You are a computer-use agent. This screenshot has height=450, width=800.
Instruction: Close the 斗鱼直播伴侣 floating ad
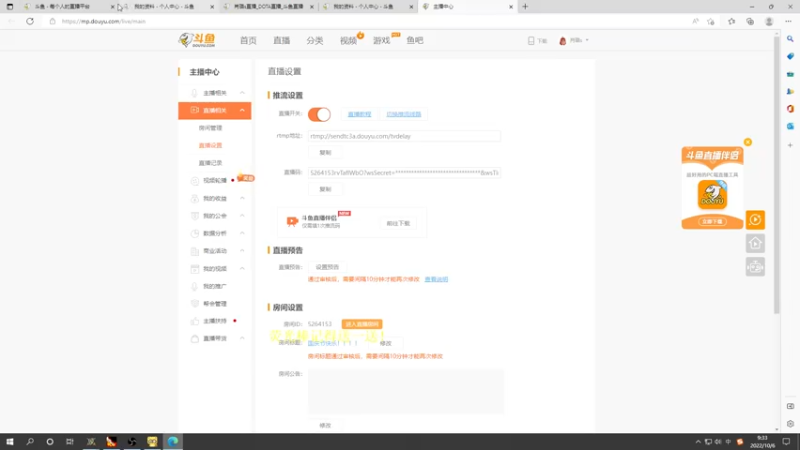click(x=747, y=142)
